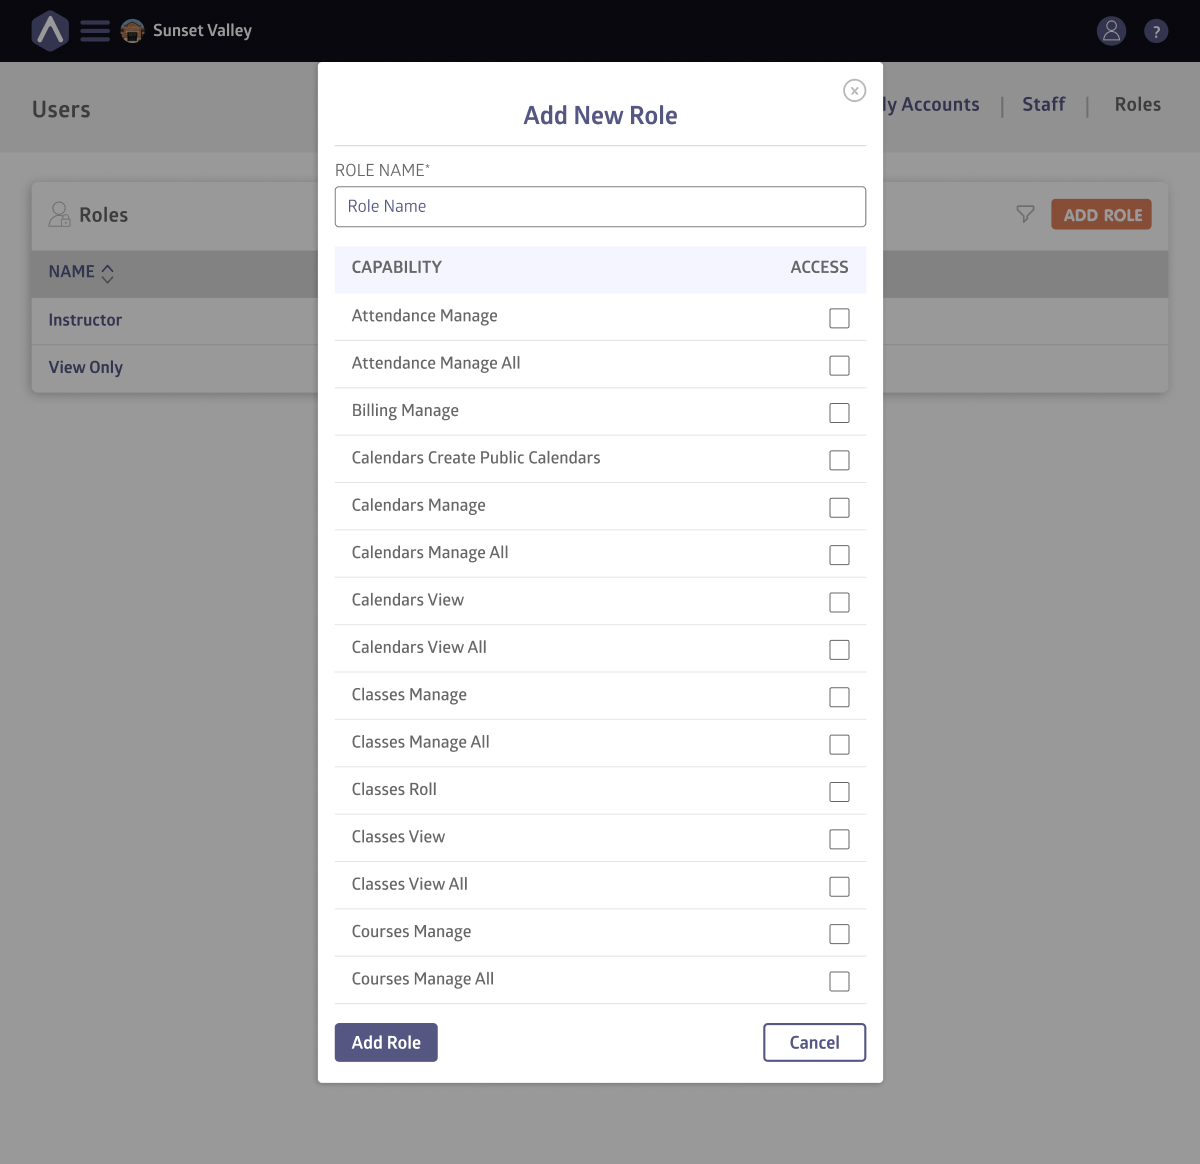
Task: Tick the Courses Manage All checkbox
Action: pyautogui.click(x=839, y=982)
